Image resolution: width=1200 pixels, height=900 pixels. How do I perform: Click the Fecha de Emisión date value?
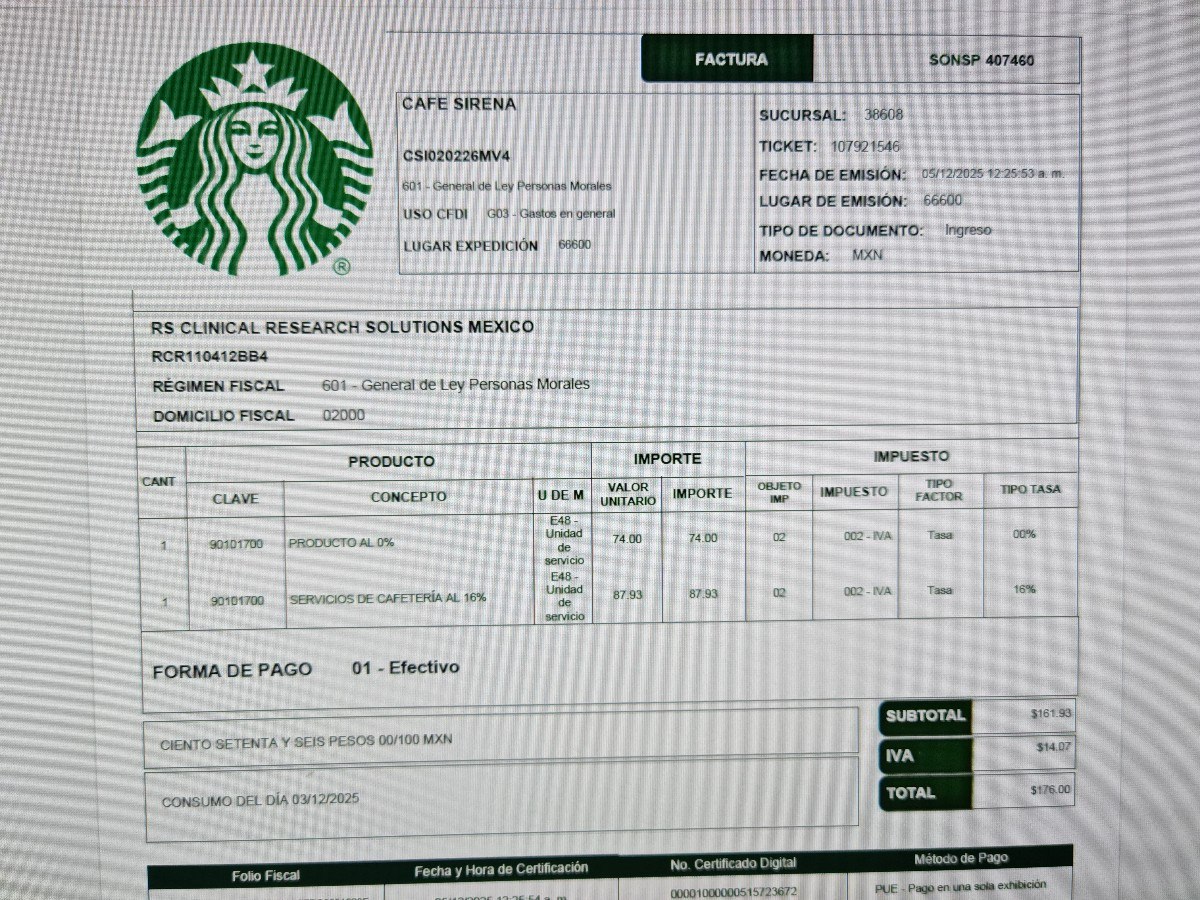pyautogui.click(x=992, y=173)
